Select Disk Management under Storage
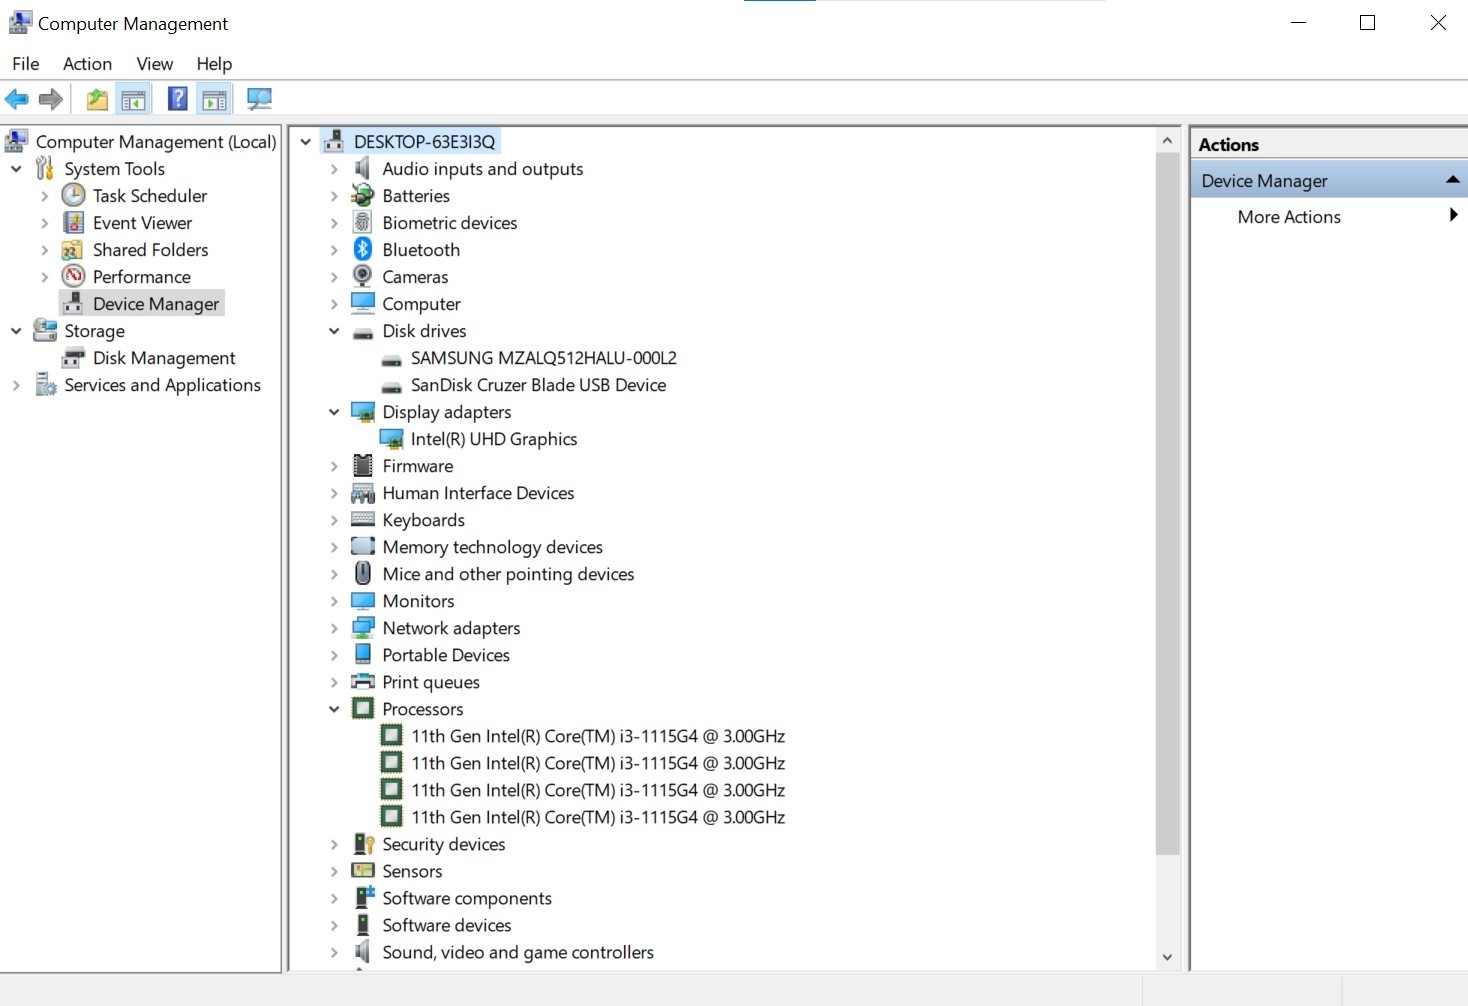Screen dimensions: 1468x1006 (164, 358)
